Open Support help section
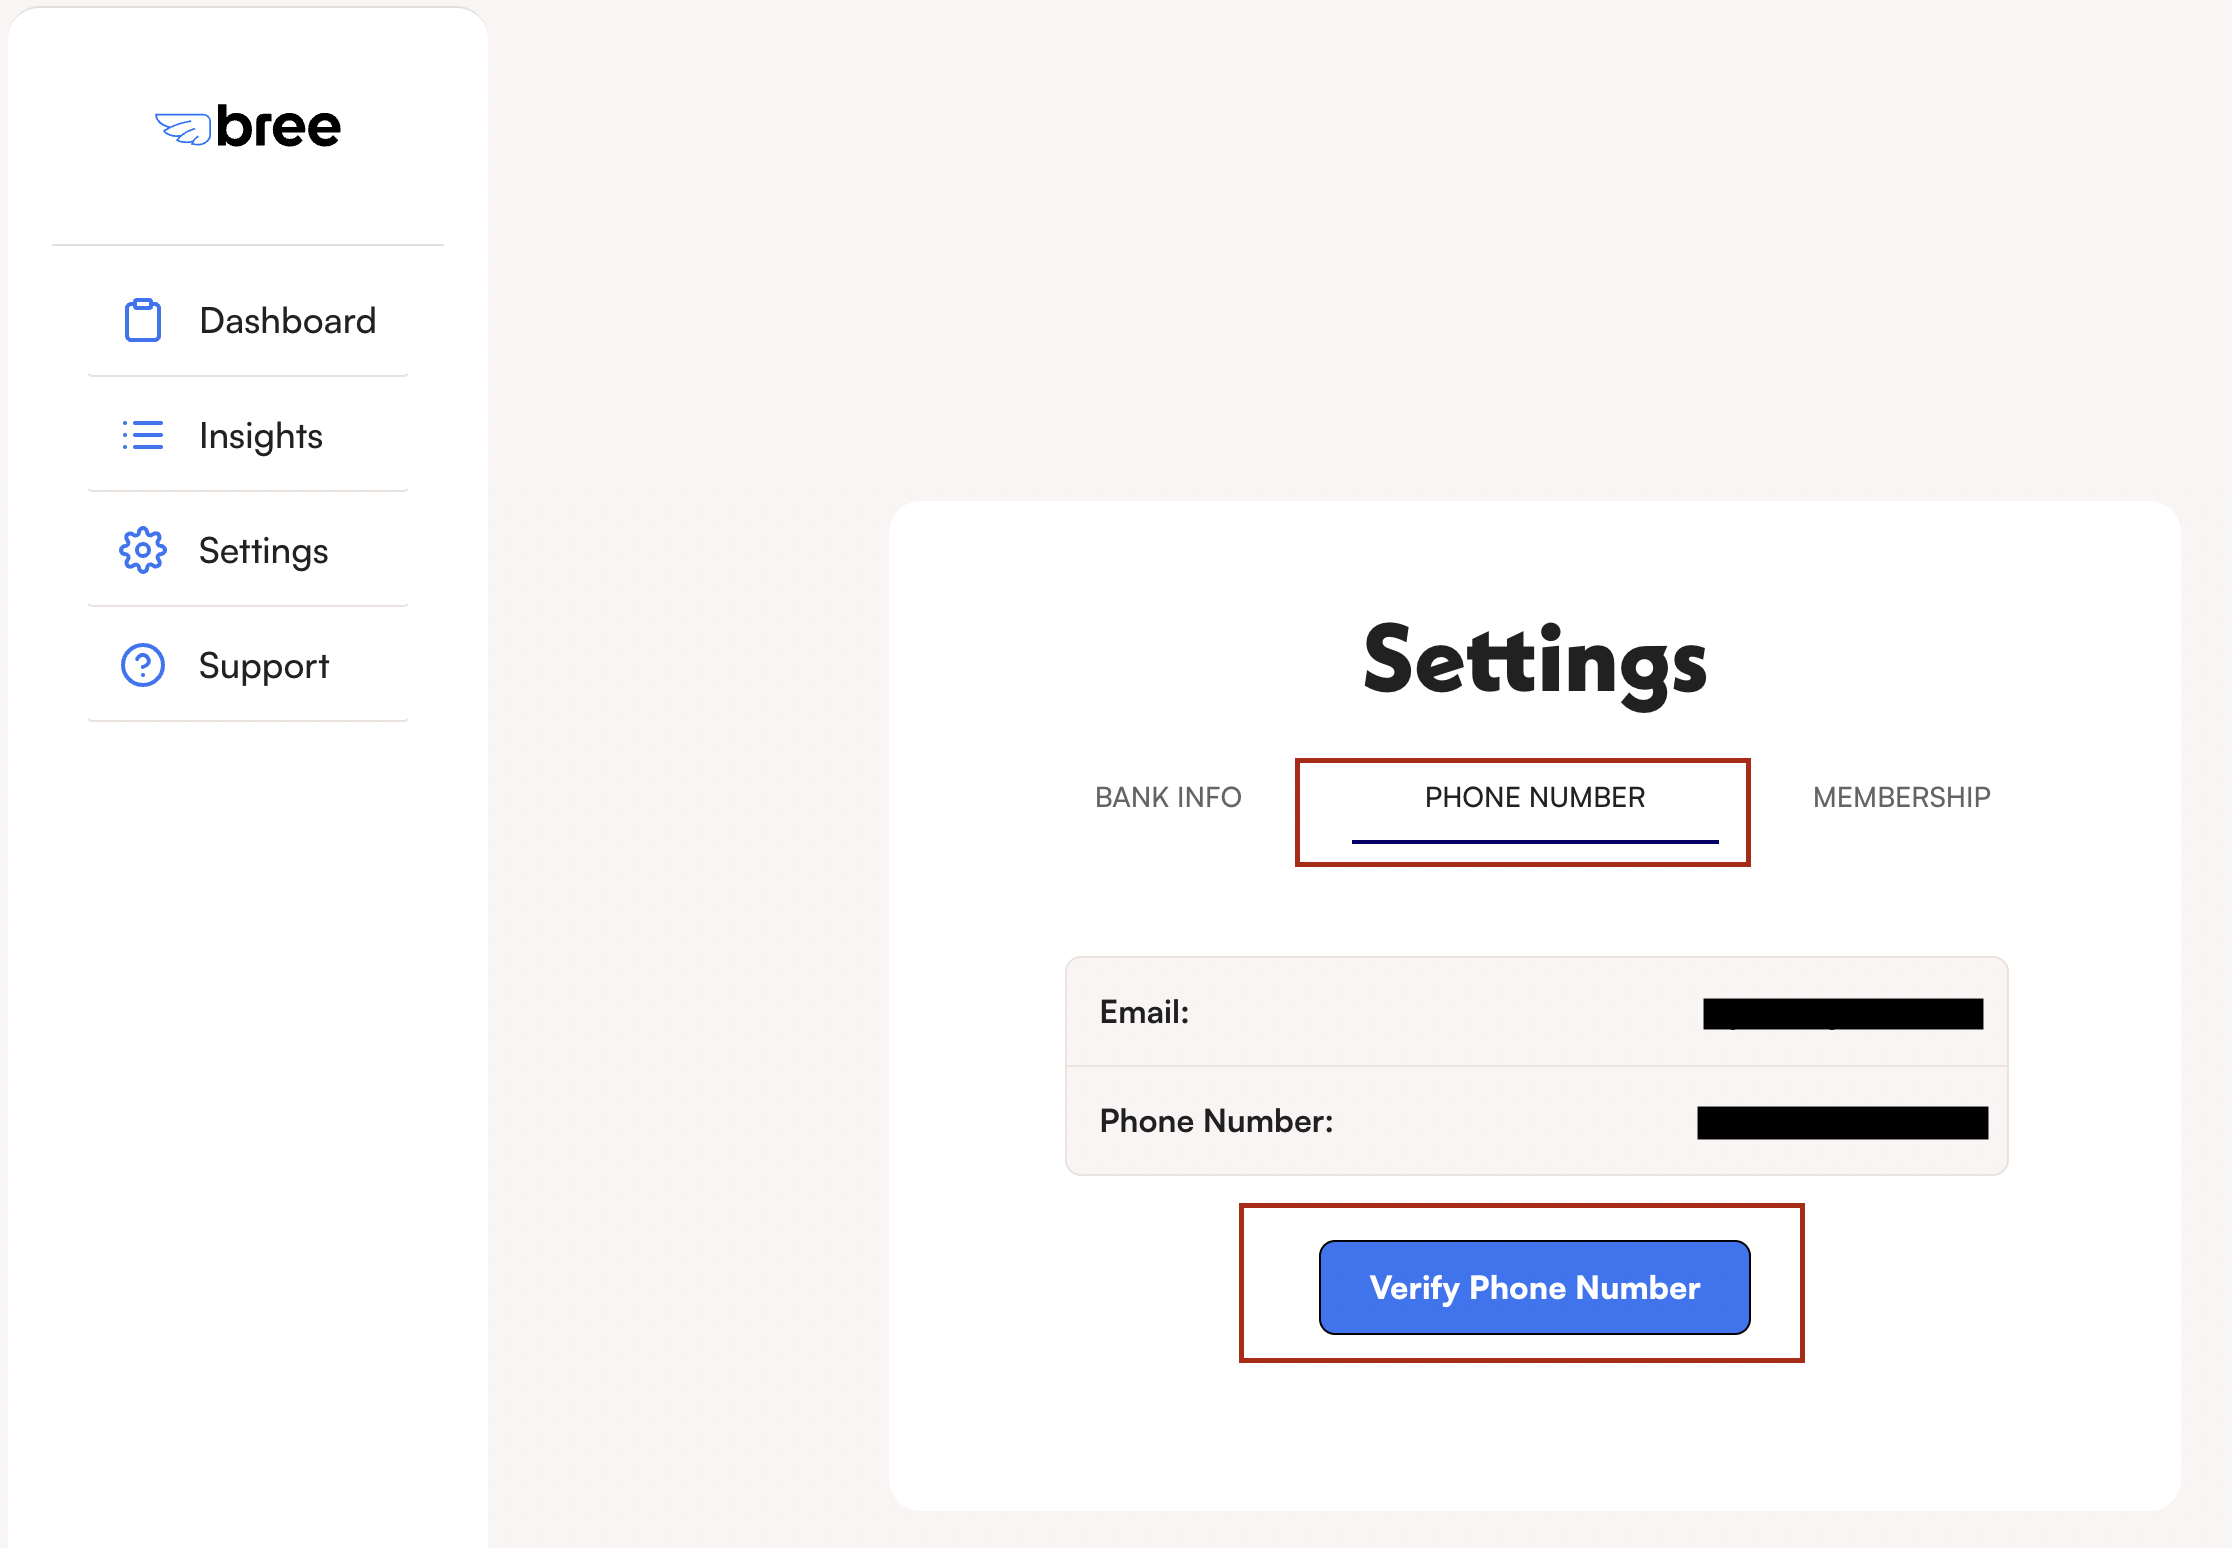 [x=263, y=663]
